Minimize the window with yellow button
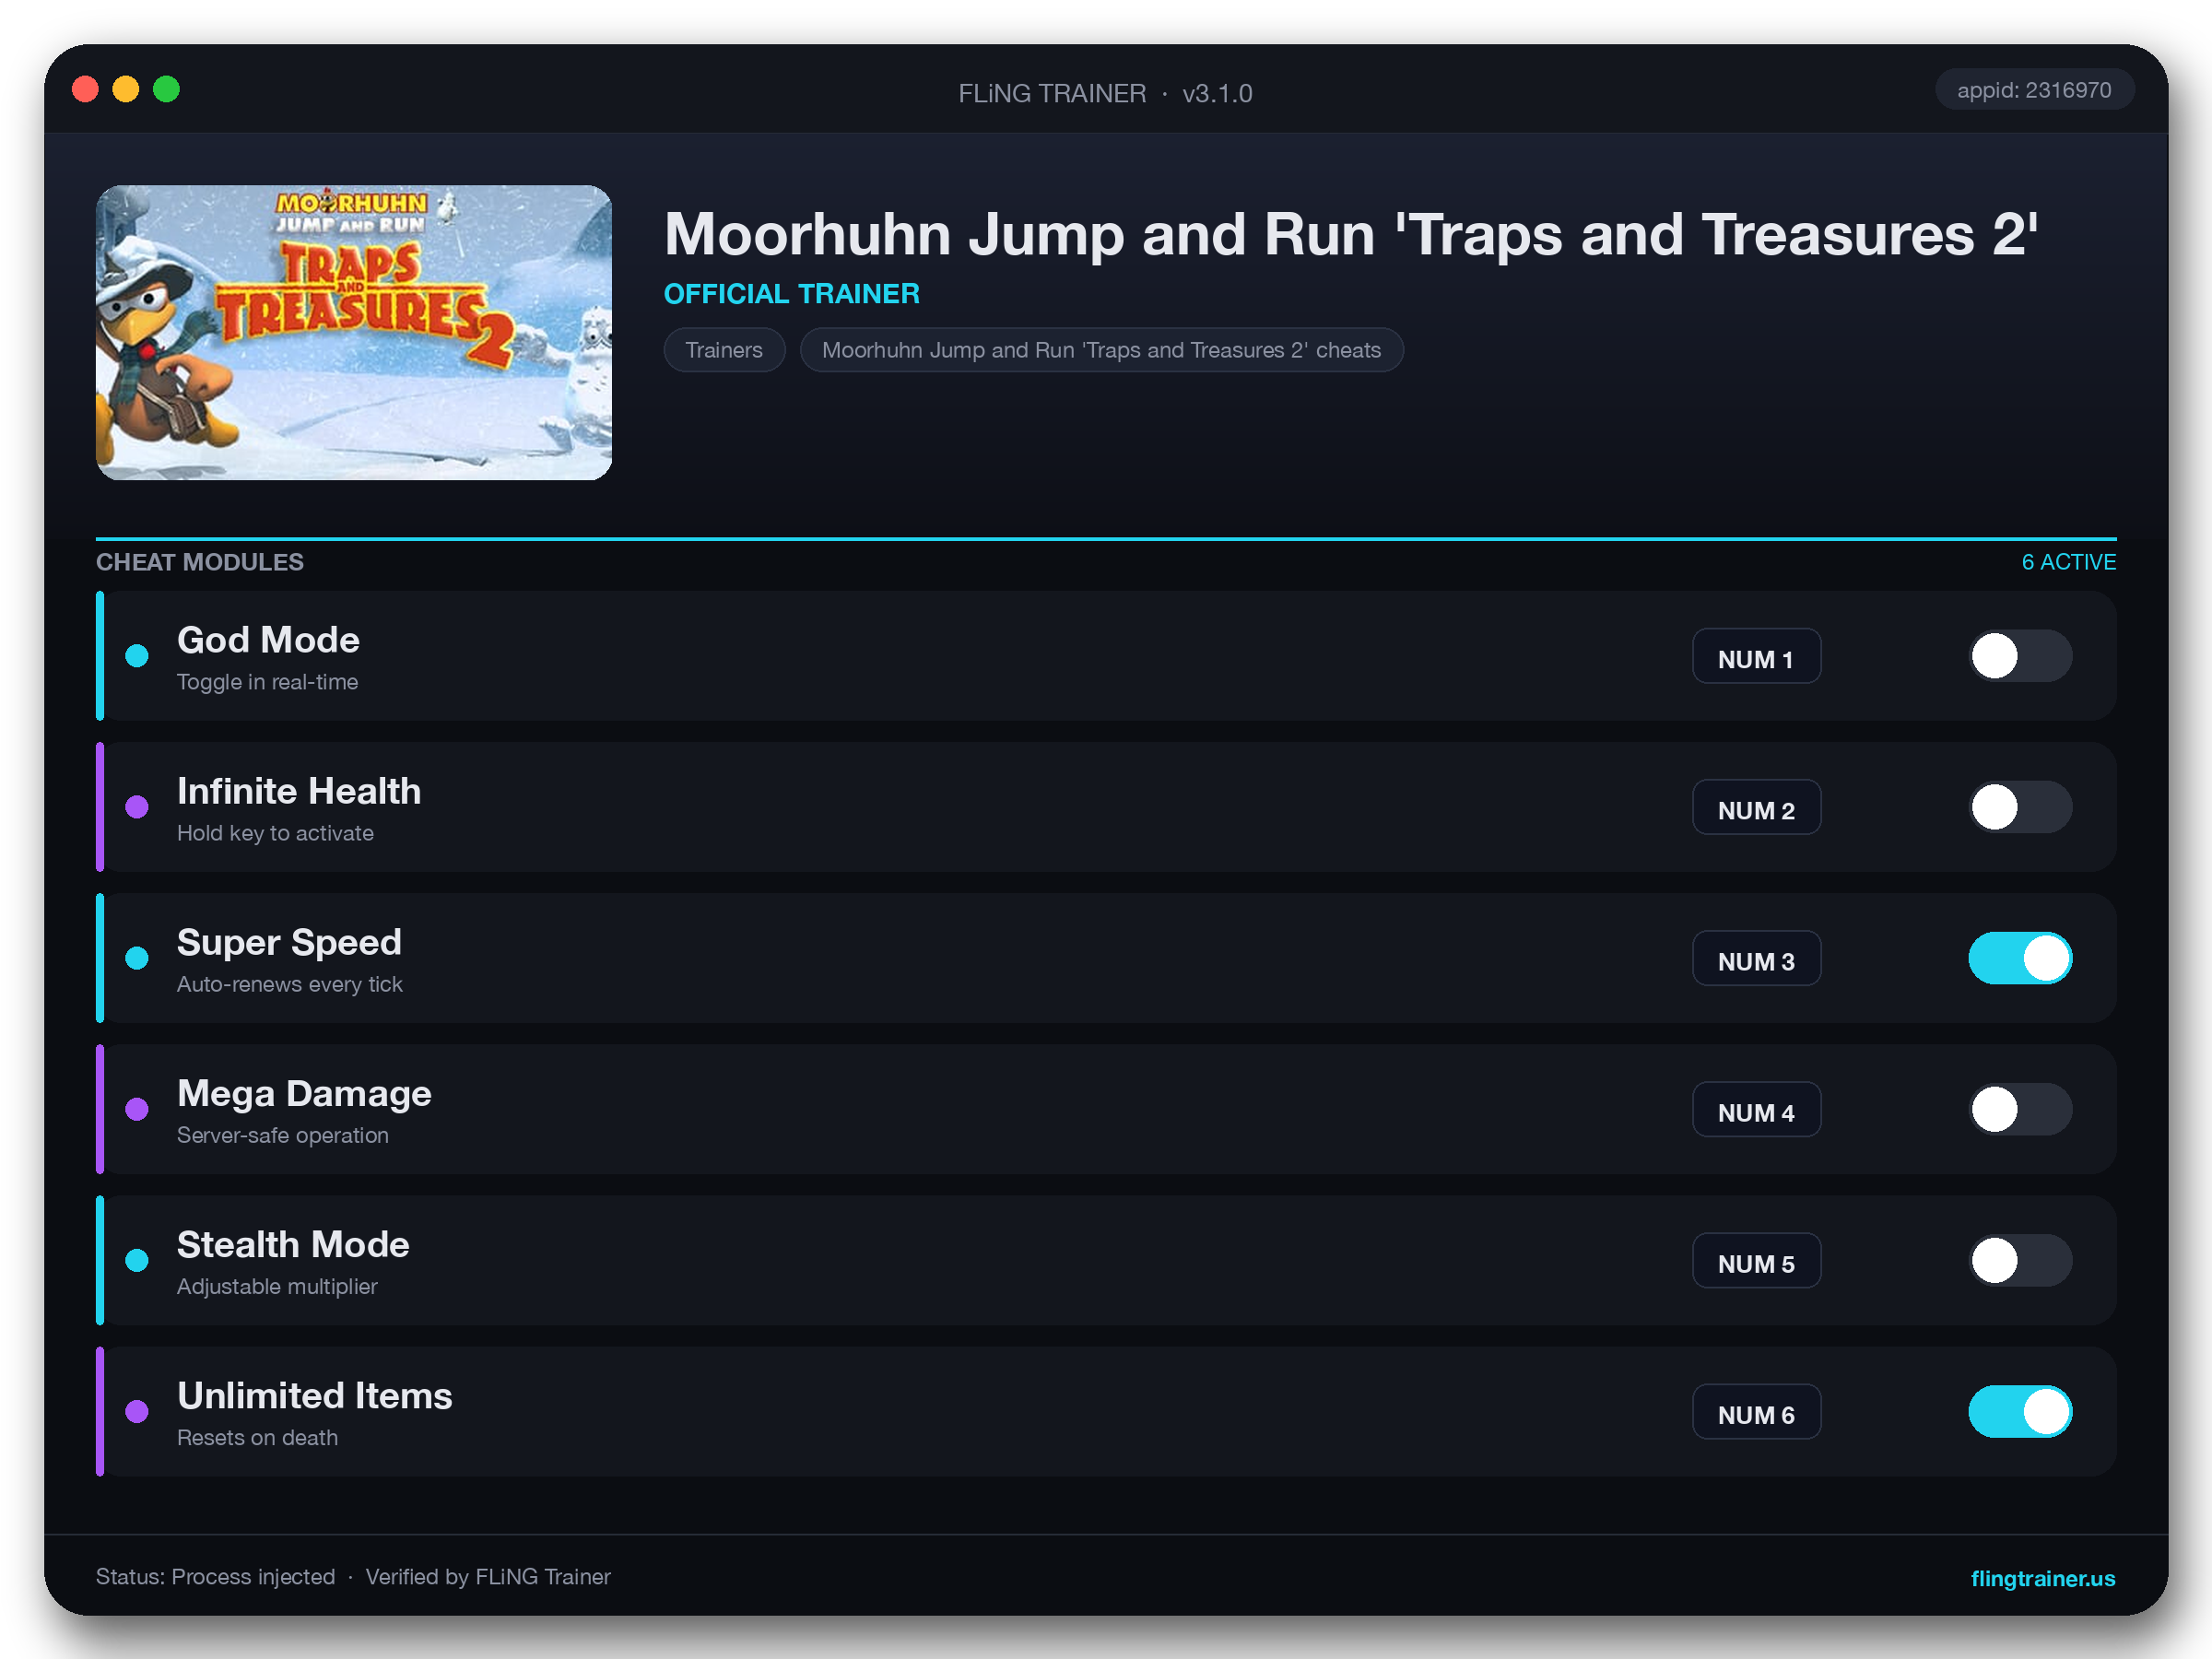 [x=126, y=89]
